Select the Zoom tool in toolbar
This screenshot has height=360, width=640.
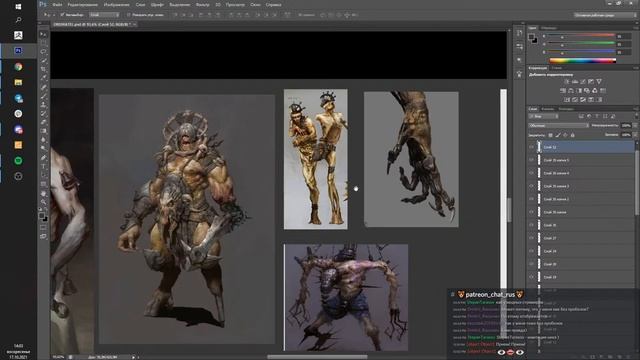[x=43, y=202]
